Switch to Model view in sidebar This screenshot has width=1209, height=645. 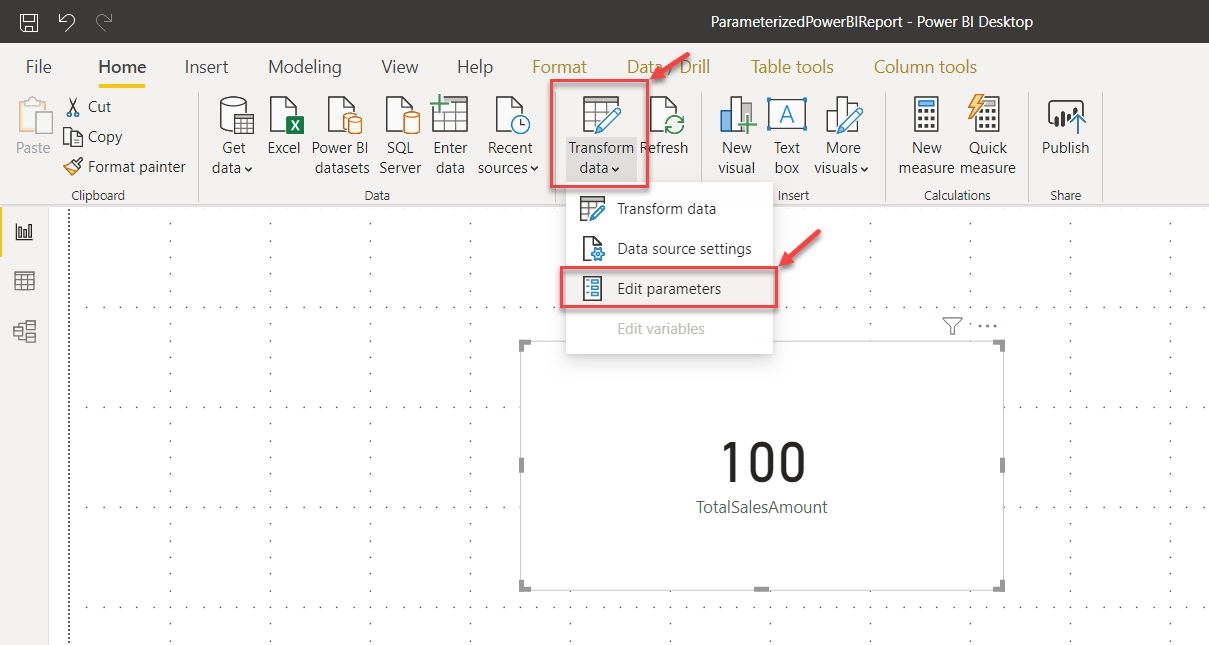pyautogui.click(x=25, y=330)
